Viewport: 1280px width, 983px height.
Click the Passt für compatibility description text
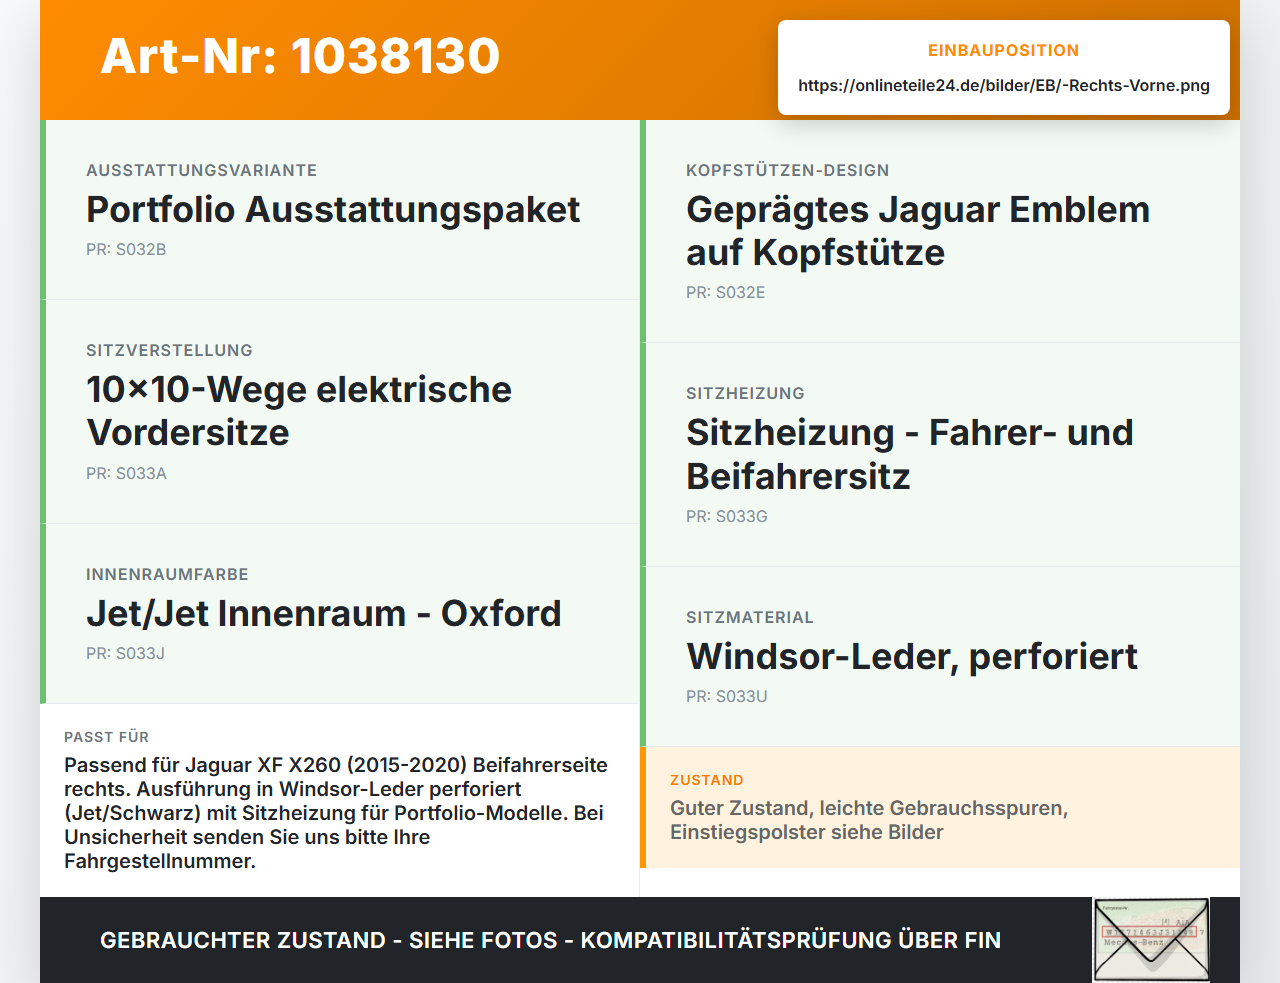(x=336, y=813)
